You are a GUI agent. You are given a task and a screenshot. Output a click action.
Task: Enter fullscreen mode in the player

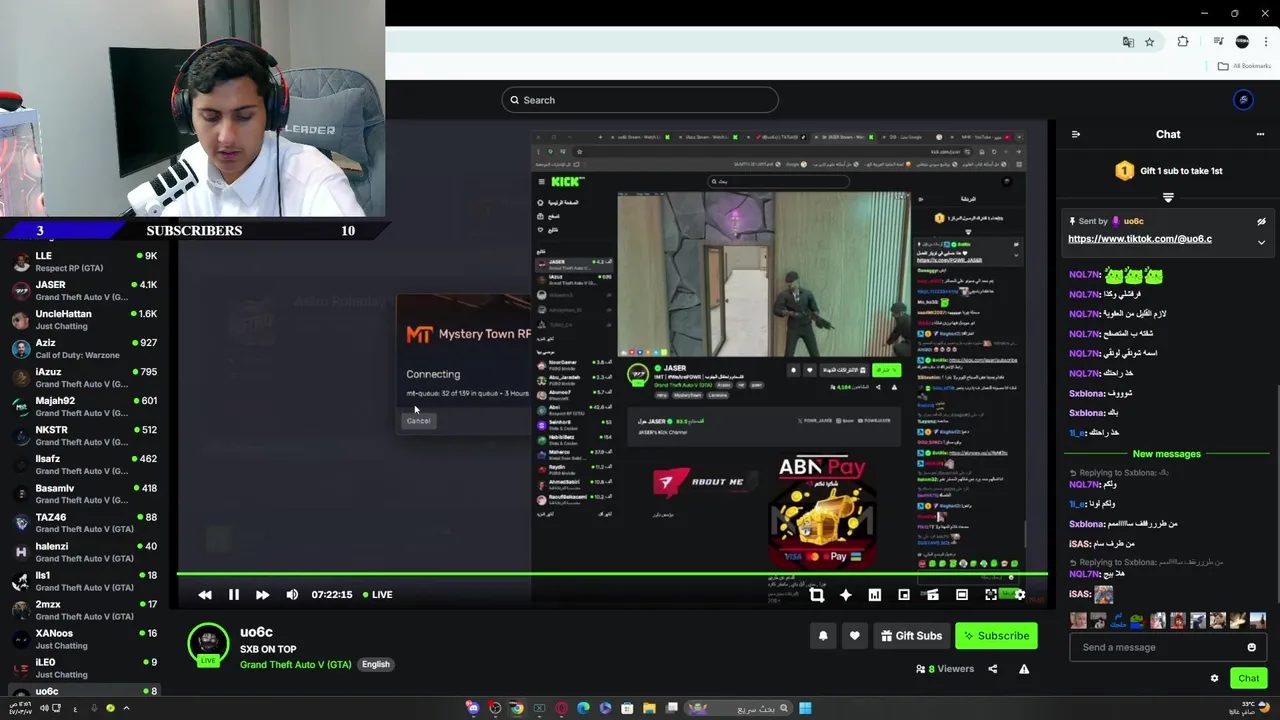(x=991, y=594)
